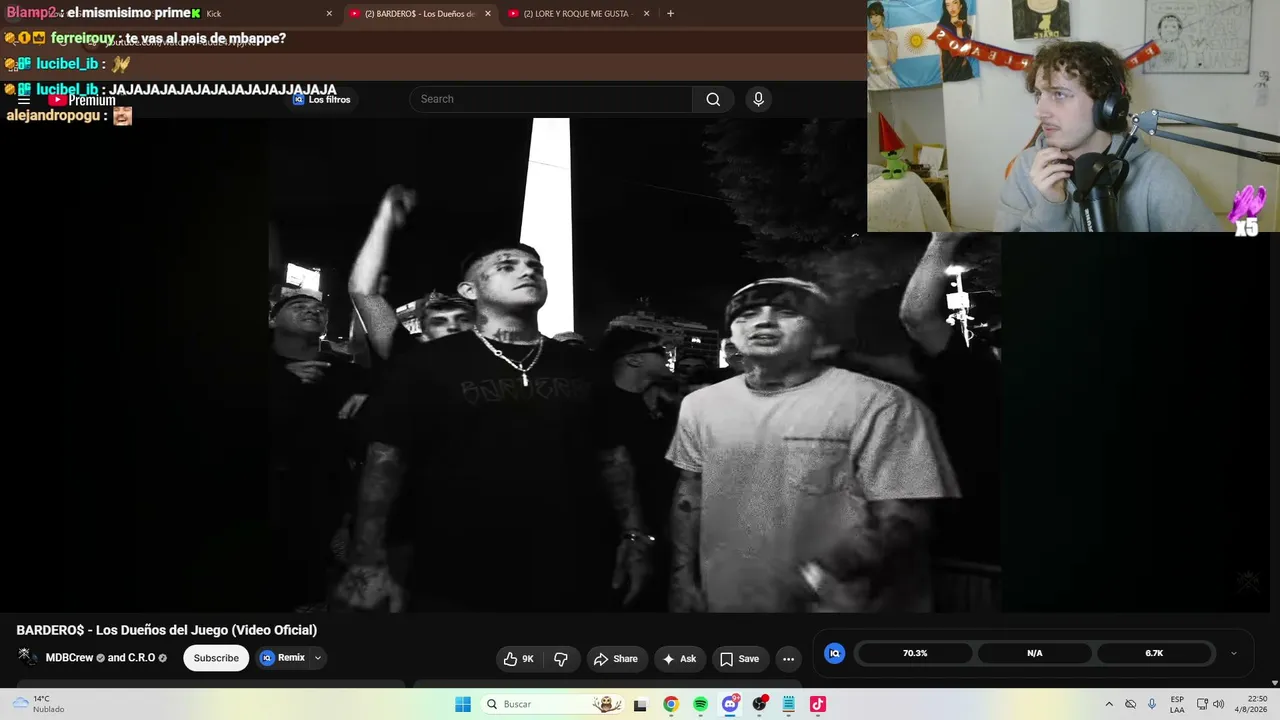Switch to LORE Y ROQUE ME GUSTA tab

point(579,14)
